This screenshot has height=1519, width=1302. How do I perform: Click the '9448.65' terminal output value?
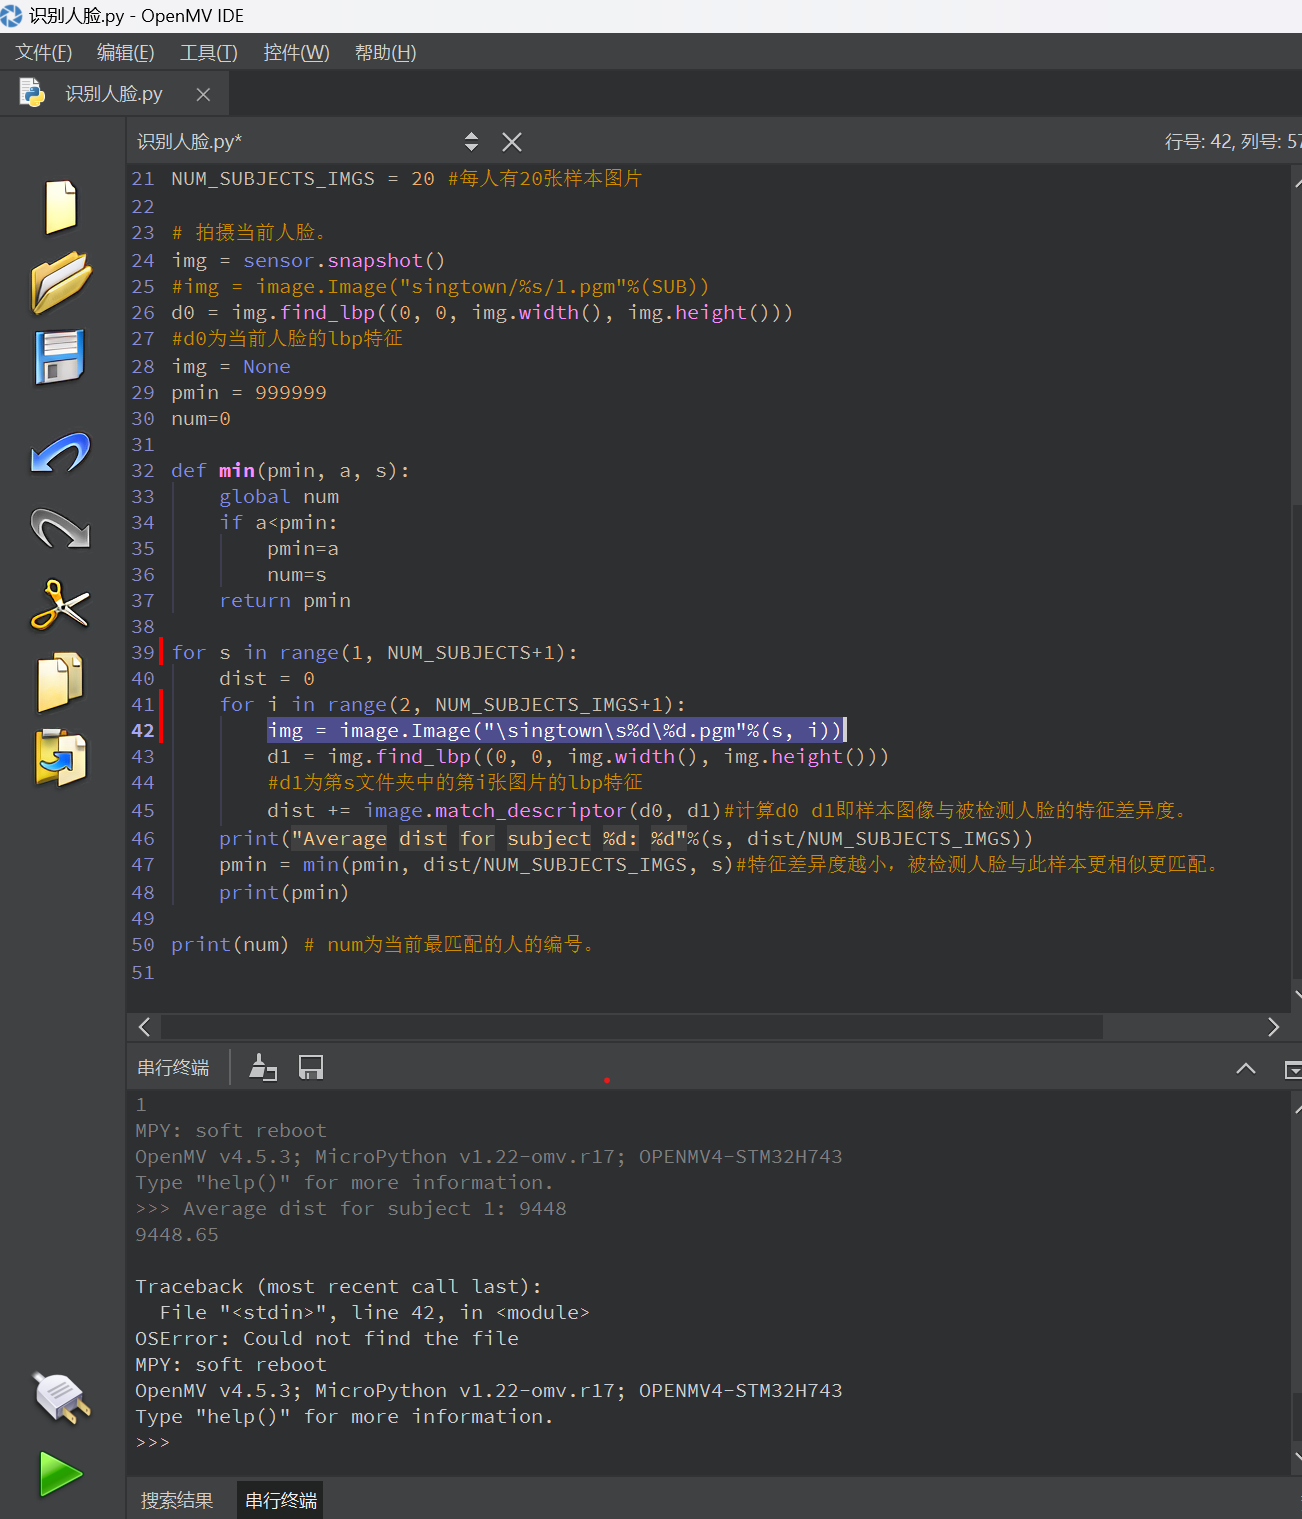coord(177,1234)
